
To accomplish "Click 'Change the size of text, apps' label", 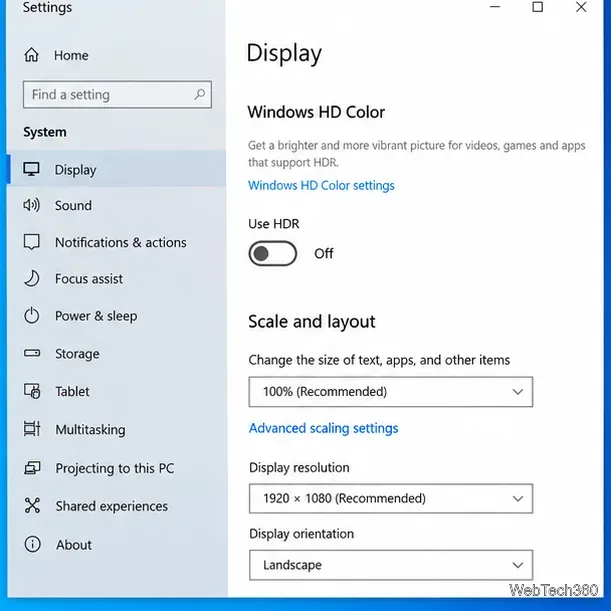I will tap(379, 360).
